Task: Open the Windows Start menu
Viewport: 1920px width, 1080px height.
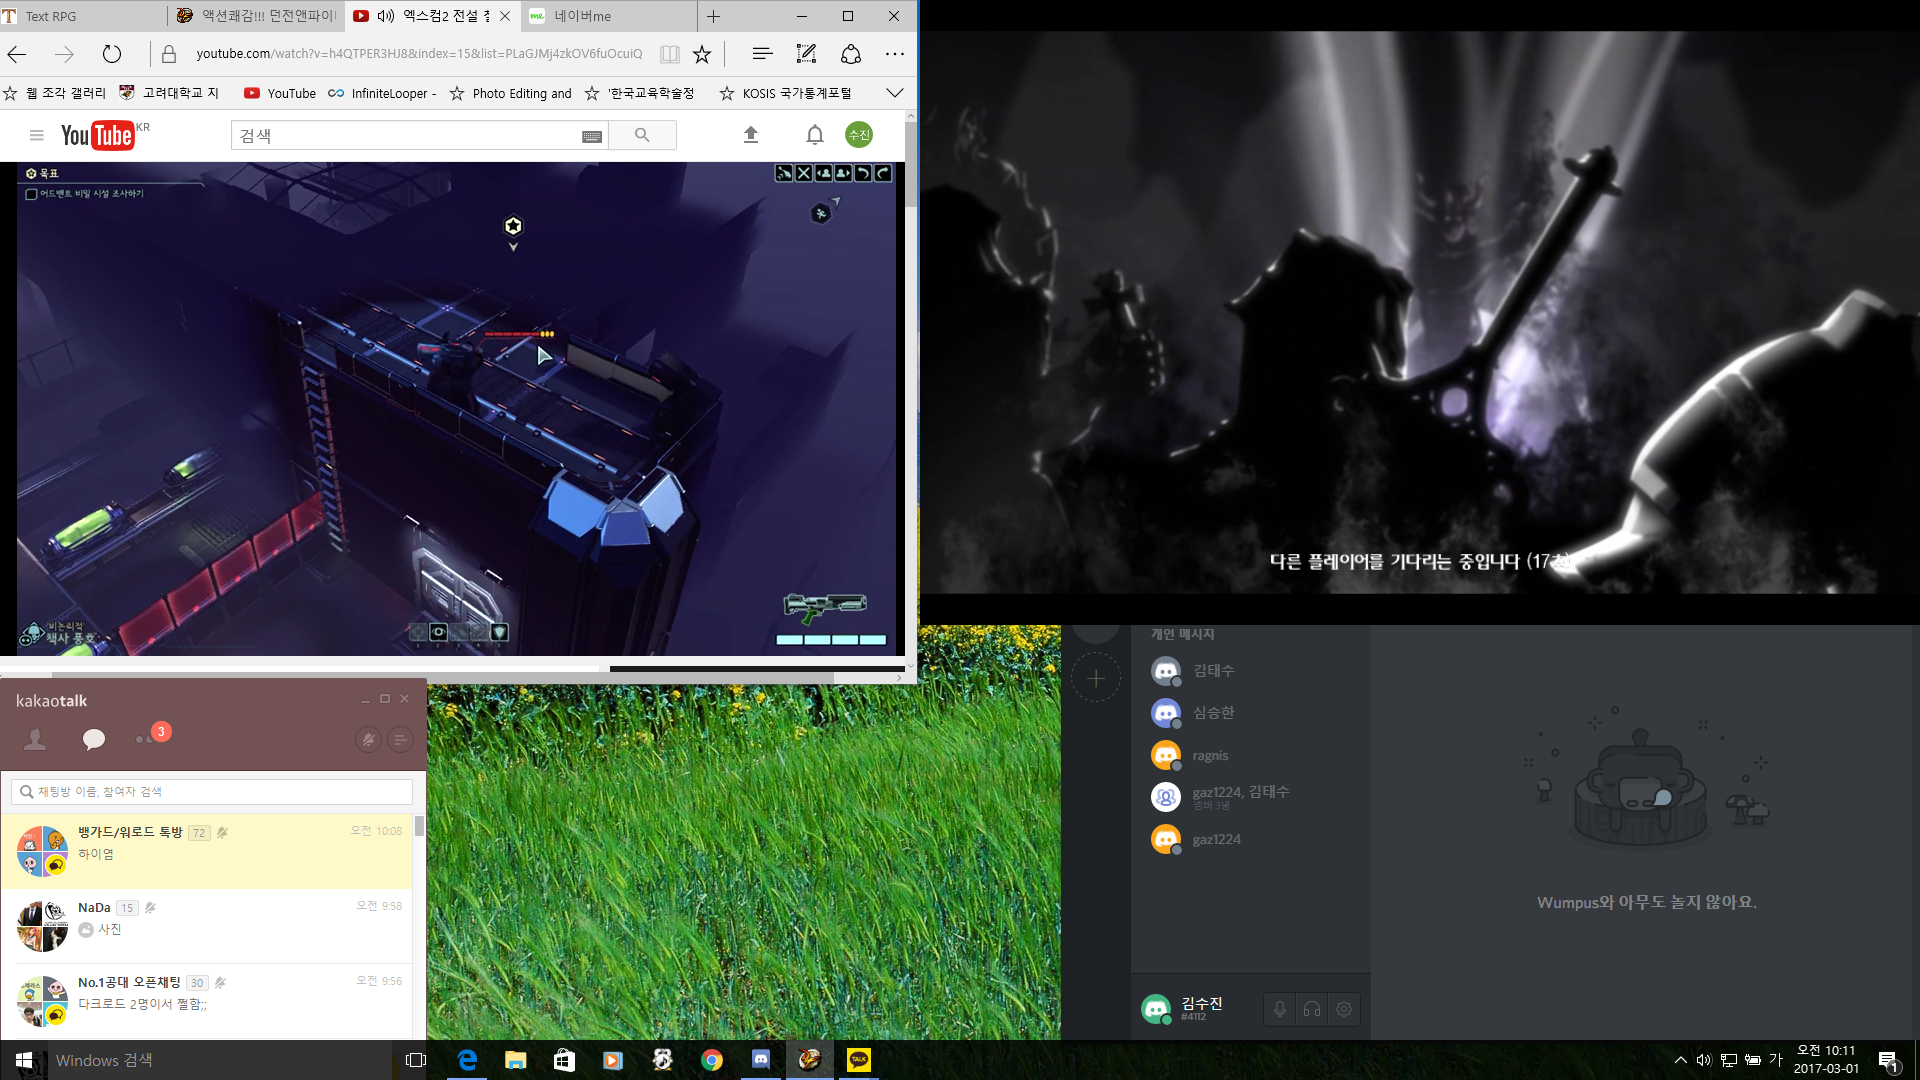Action: (x=24, y=1060)
